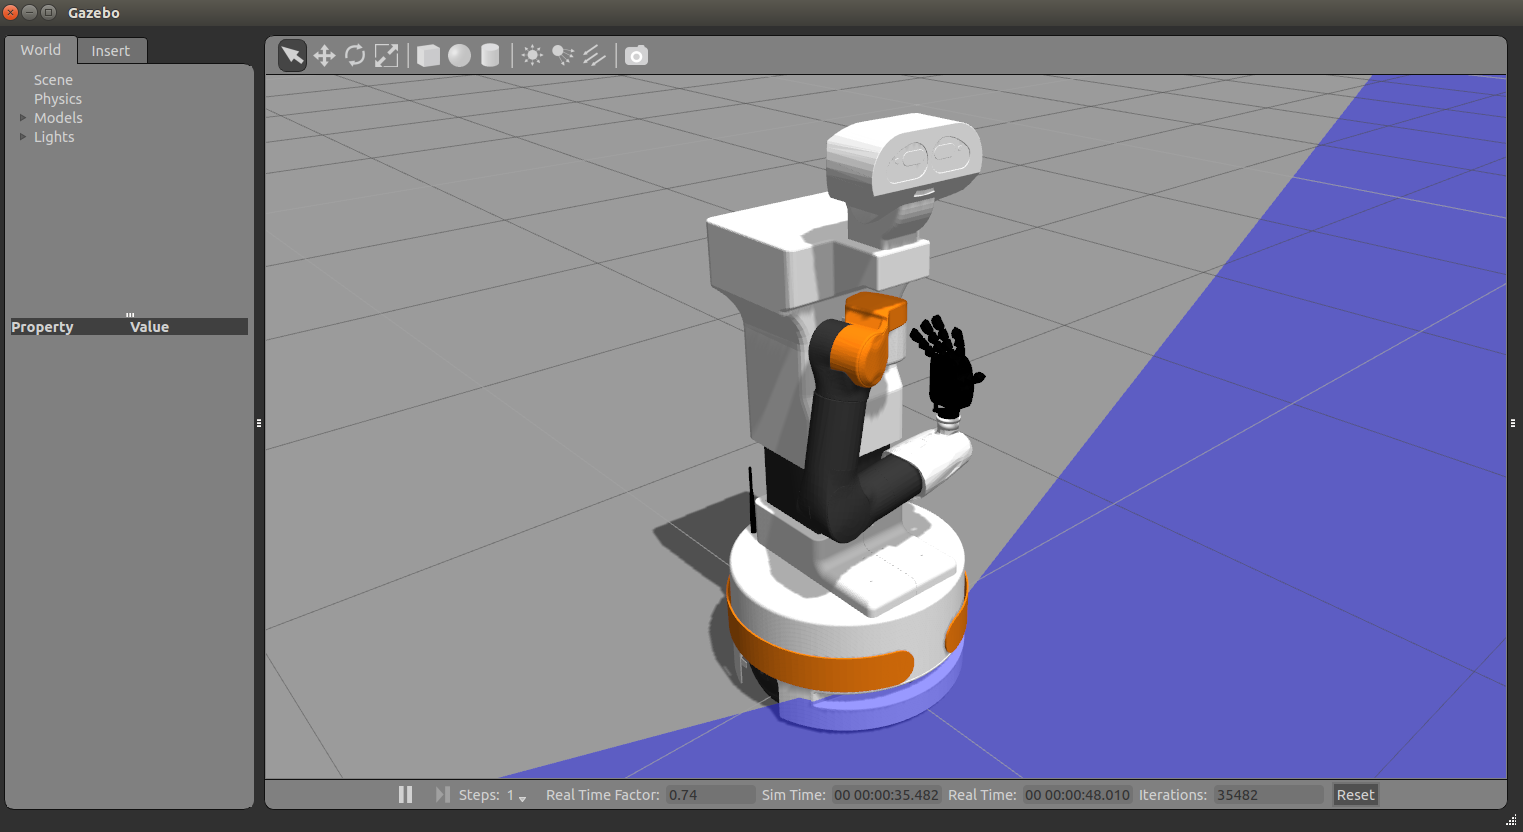Insert a cylinder shape
The height and width of the screenshot is (832, 1523).
[x=490, y=55]
